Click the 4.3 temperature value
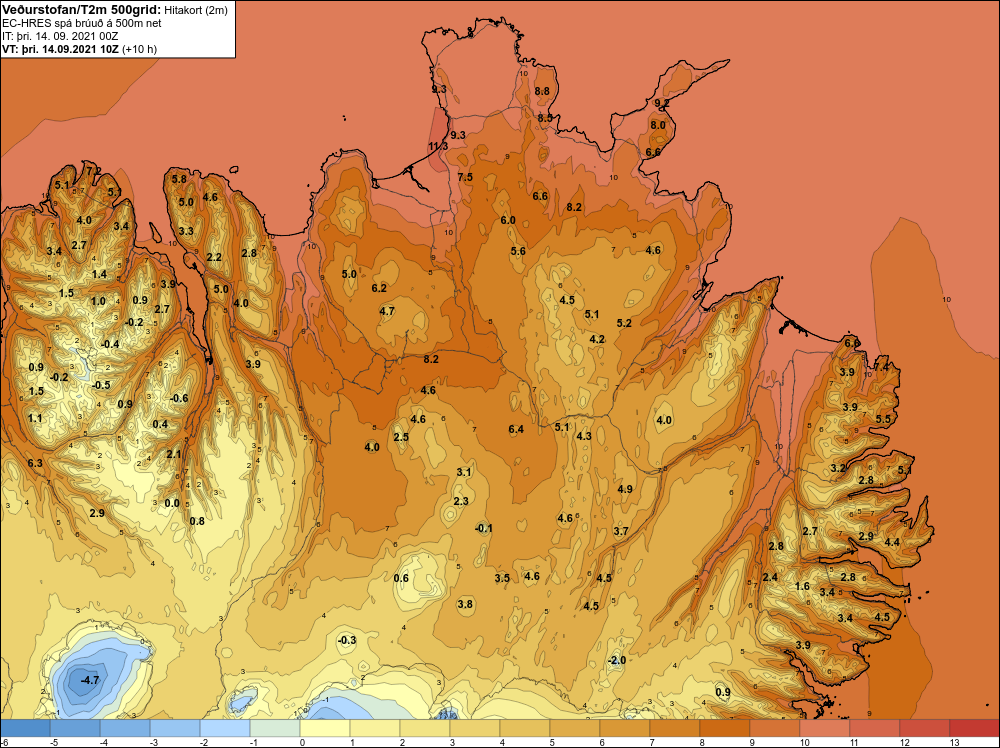Screen dimensions: 1000x748 click(x=584, y=436)
